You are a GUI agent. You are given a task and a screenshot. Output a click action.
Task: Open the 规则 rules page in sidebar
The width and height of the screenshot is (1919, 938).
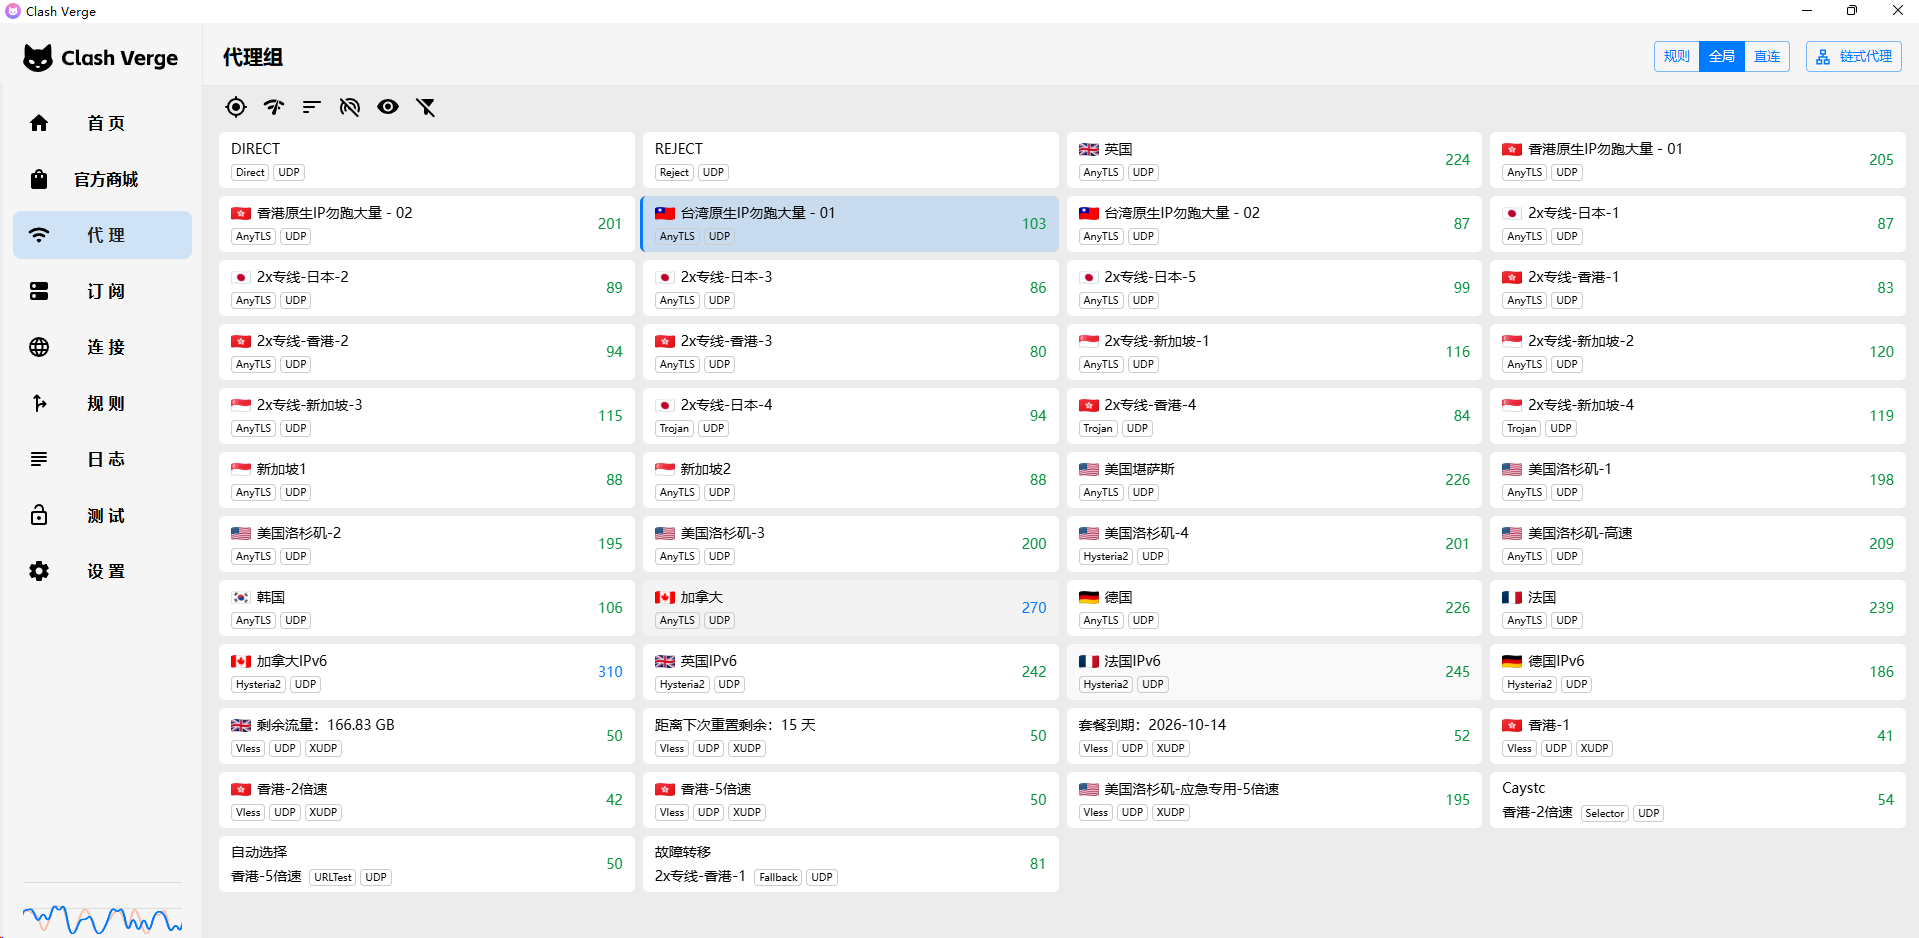[x=102, y=403]
